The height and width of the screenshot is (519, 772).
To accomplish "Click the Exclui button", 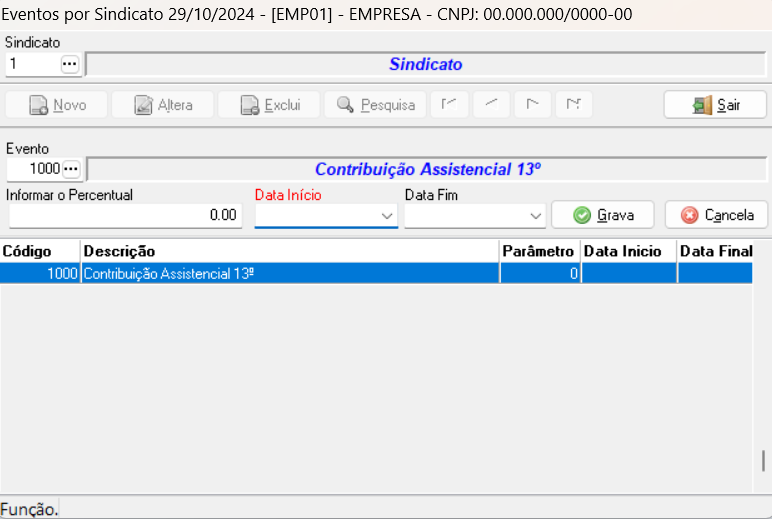I will [x=269, y=104].
